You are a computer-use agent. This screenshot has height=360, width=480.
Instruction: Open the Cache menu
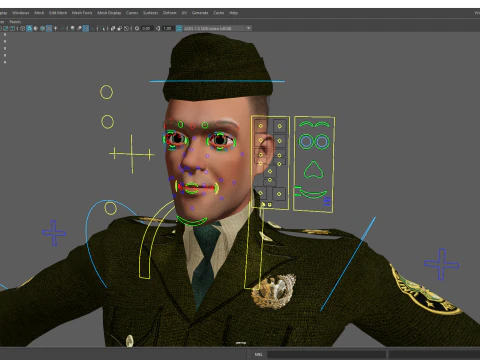tap(219, 13)
